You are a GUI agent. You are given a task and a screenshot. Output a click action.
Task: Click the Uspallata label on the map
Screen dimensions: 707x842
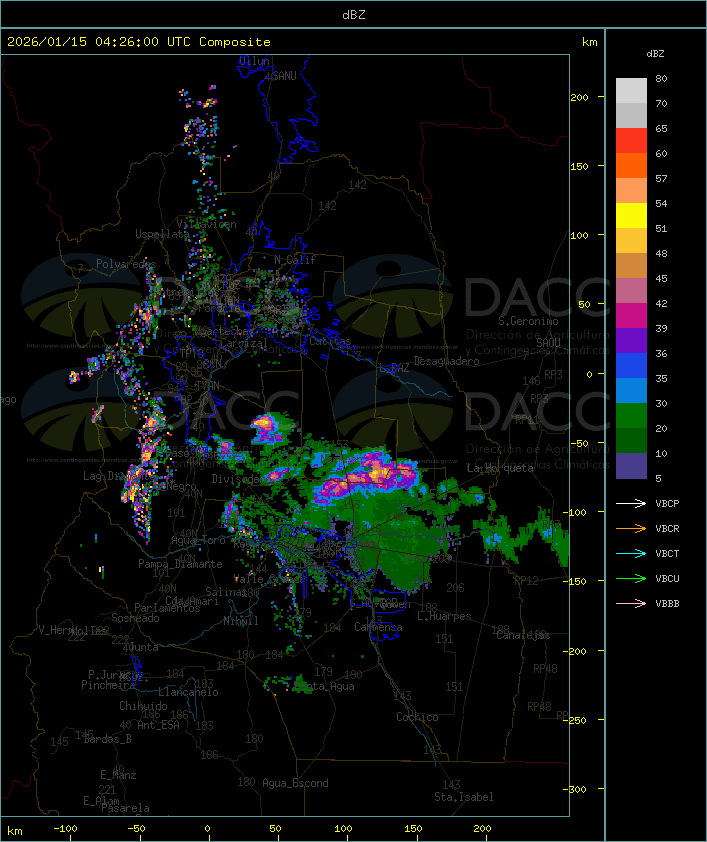coord(162,234)
